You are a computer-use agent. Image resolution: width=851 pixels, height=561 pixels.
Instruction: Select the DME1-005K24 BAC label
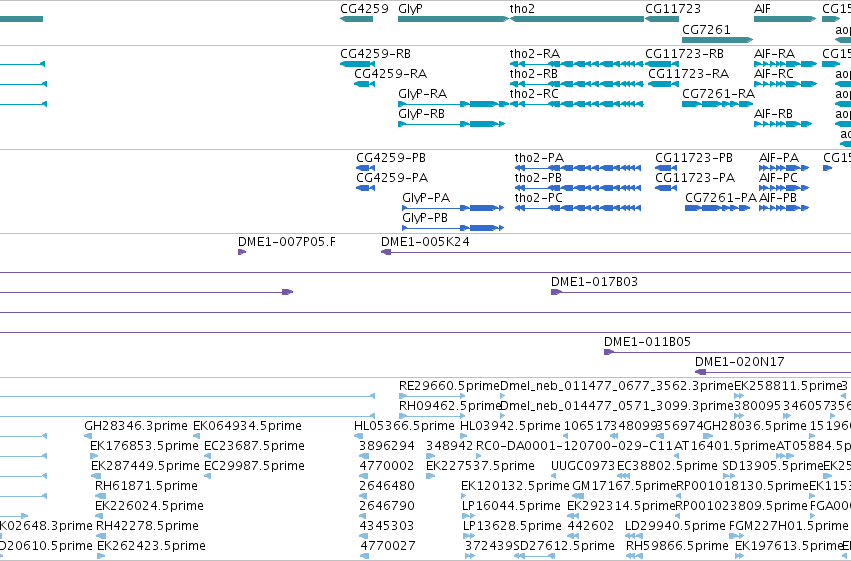tap(425, 242)
